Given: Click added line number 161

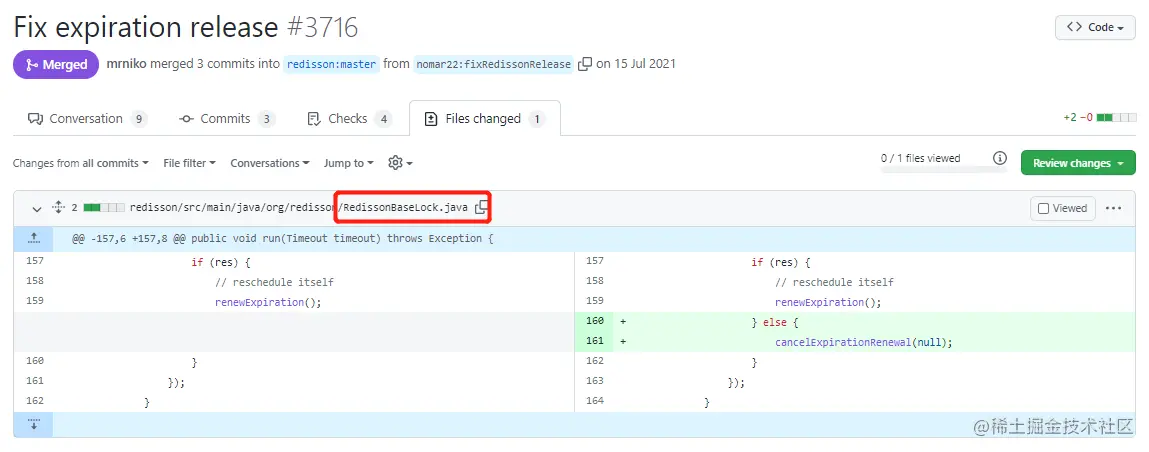Looking at the screenshot, I should (x=594, y=341).
